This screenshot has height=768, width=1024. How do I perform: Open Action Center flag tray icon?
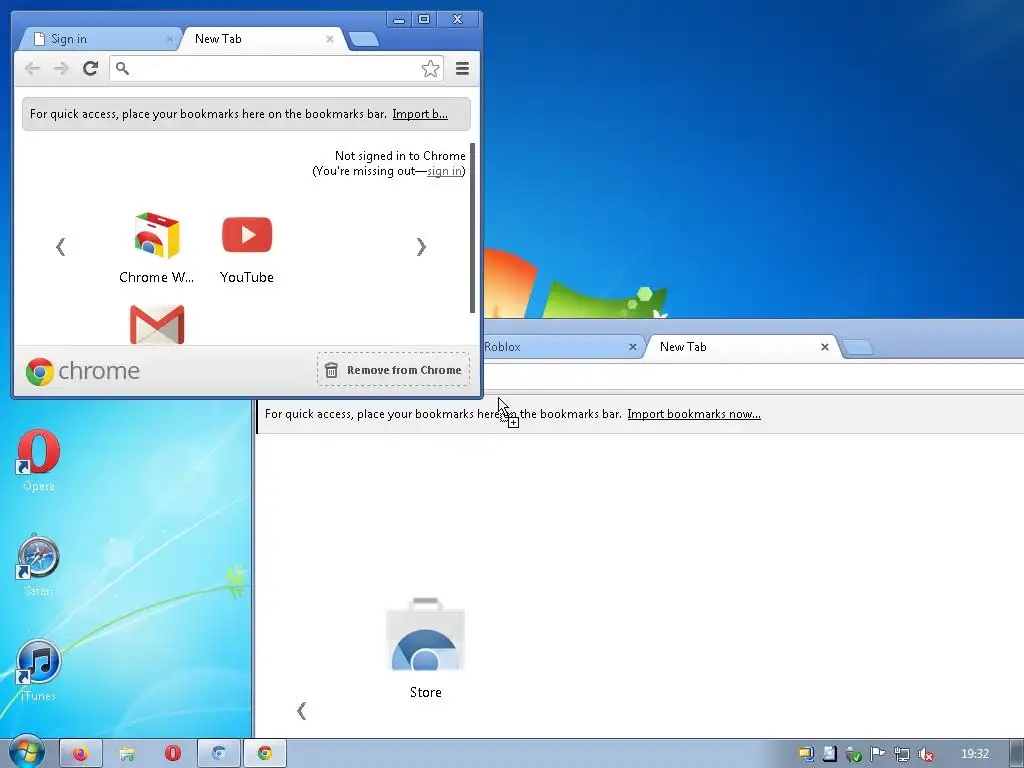pyautogui.click(x=877, y=754)
